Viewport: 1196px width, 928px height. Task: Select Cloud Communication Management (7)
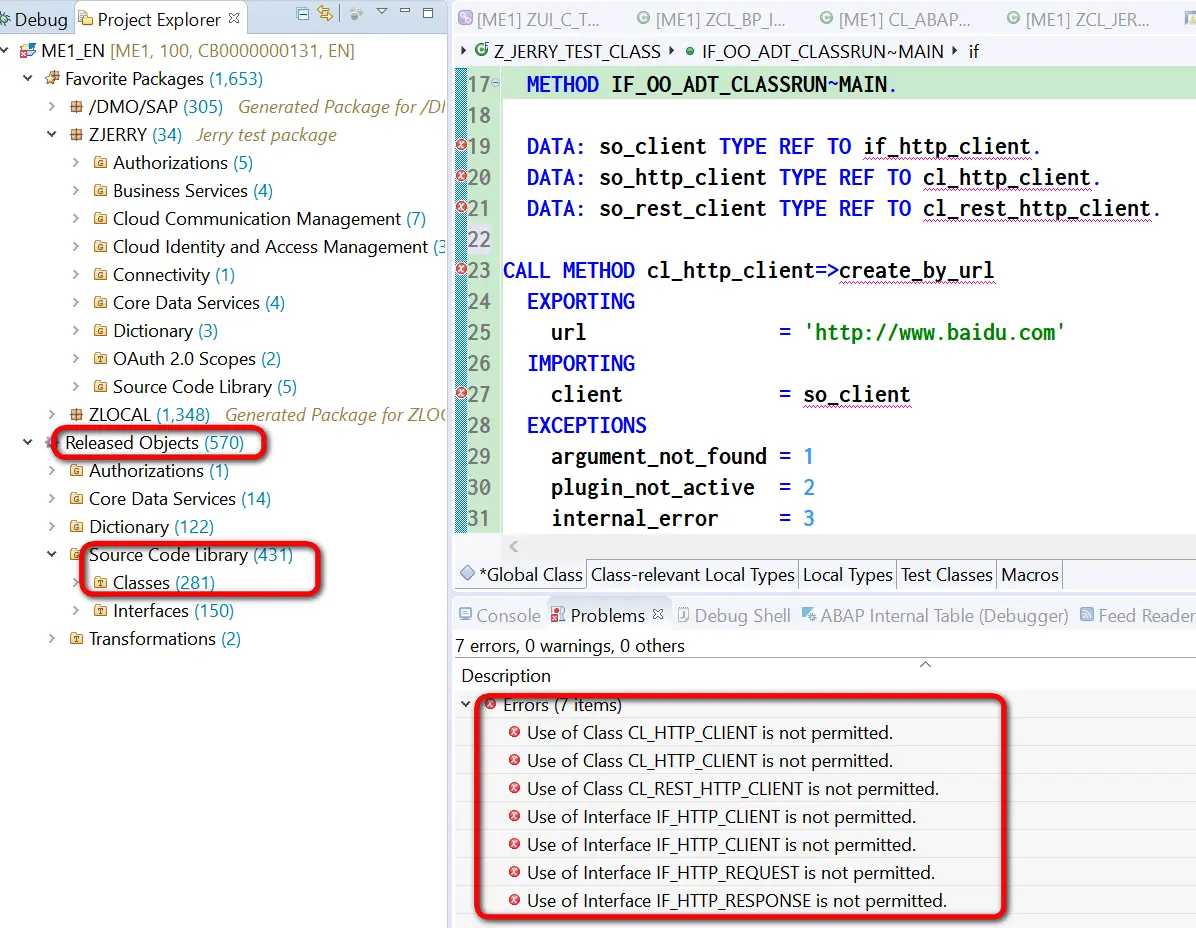(269, 219)
